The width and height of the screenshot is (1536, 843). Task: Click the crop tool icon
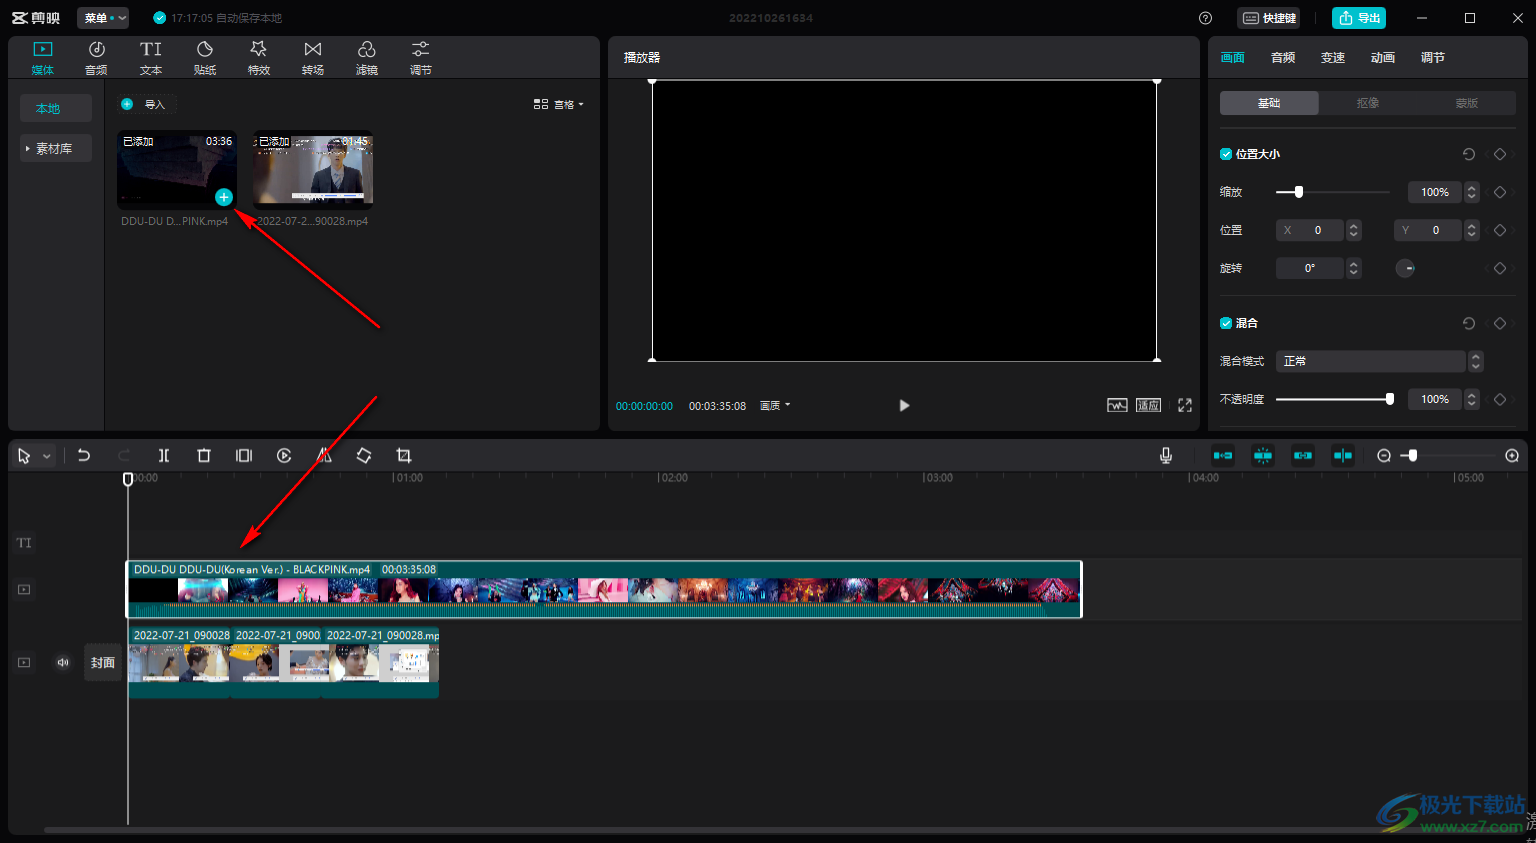click(404, 455)
